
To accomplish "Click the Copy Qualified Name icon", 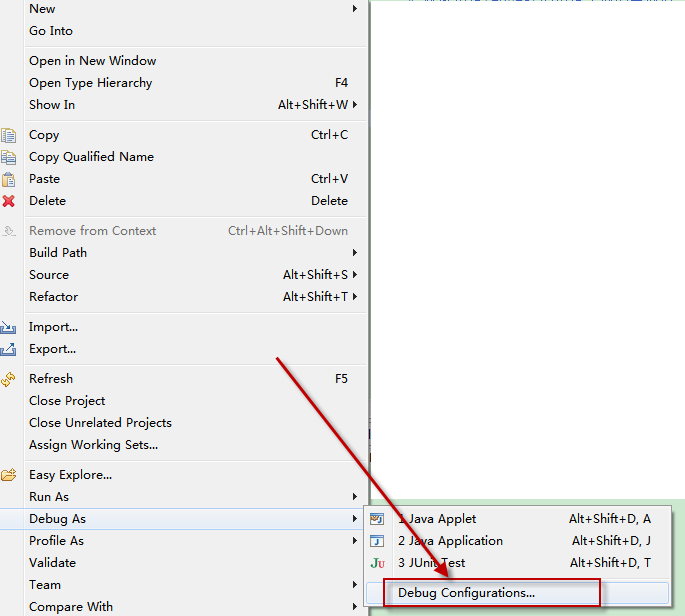I will 8,157.
